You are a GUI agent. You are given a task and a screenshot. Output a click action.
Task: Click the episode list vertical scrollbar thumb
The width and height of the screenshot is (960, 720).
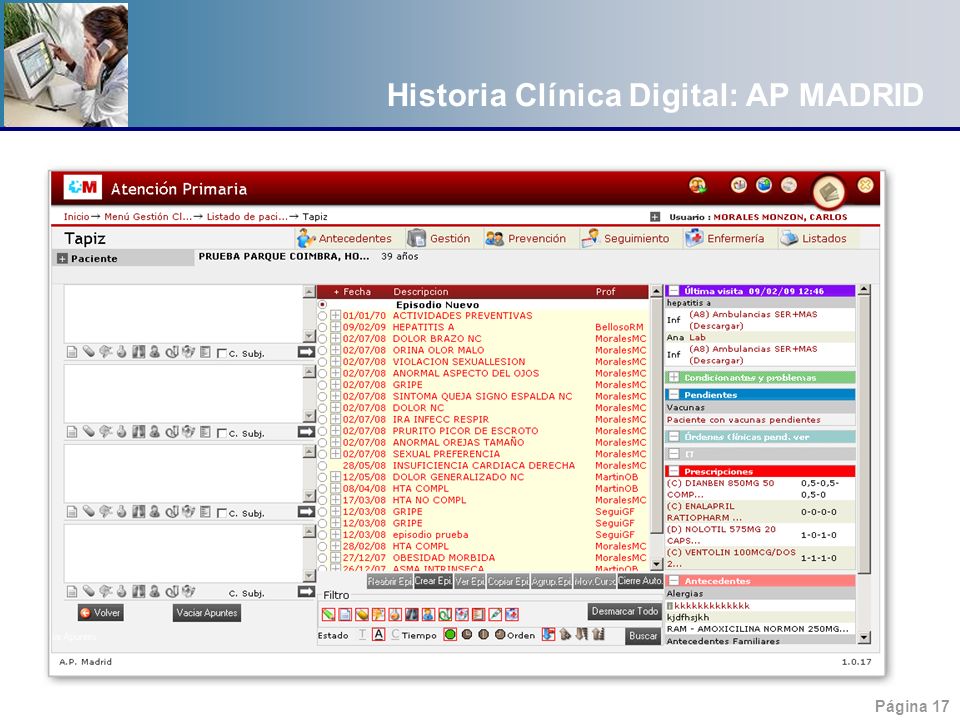[x=656, y=416]
